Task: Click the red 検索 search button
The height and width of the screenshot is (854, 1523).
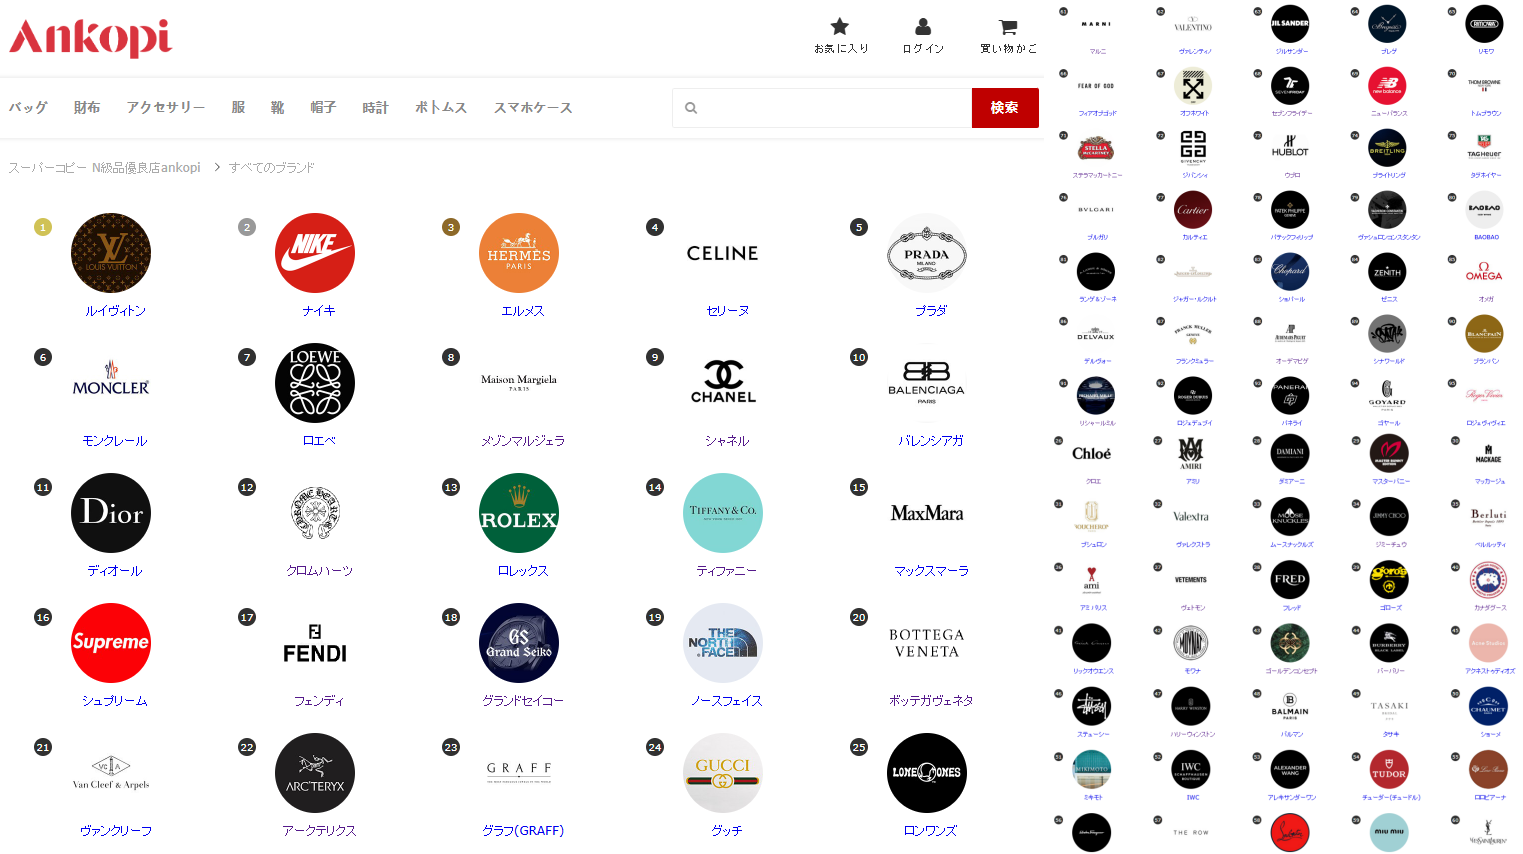Action: click(x=1005, y=108)
